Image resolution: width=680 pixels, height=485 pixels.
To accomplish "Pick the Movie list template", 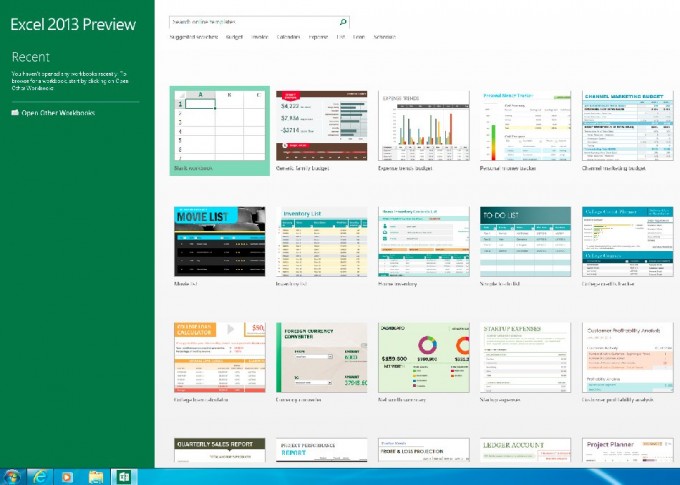I will tap(219, 246).
